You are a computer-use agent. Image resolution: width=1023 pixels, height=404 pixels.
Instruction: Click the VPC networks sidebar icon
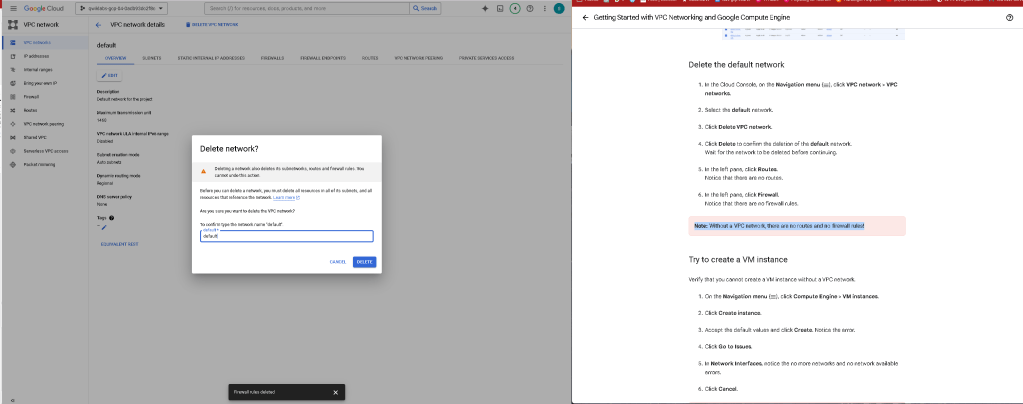pos(13,42)
